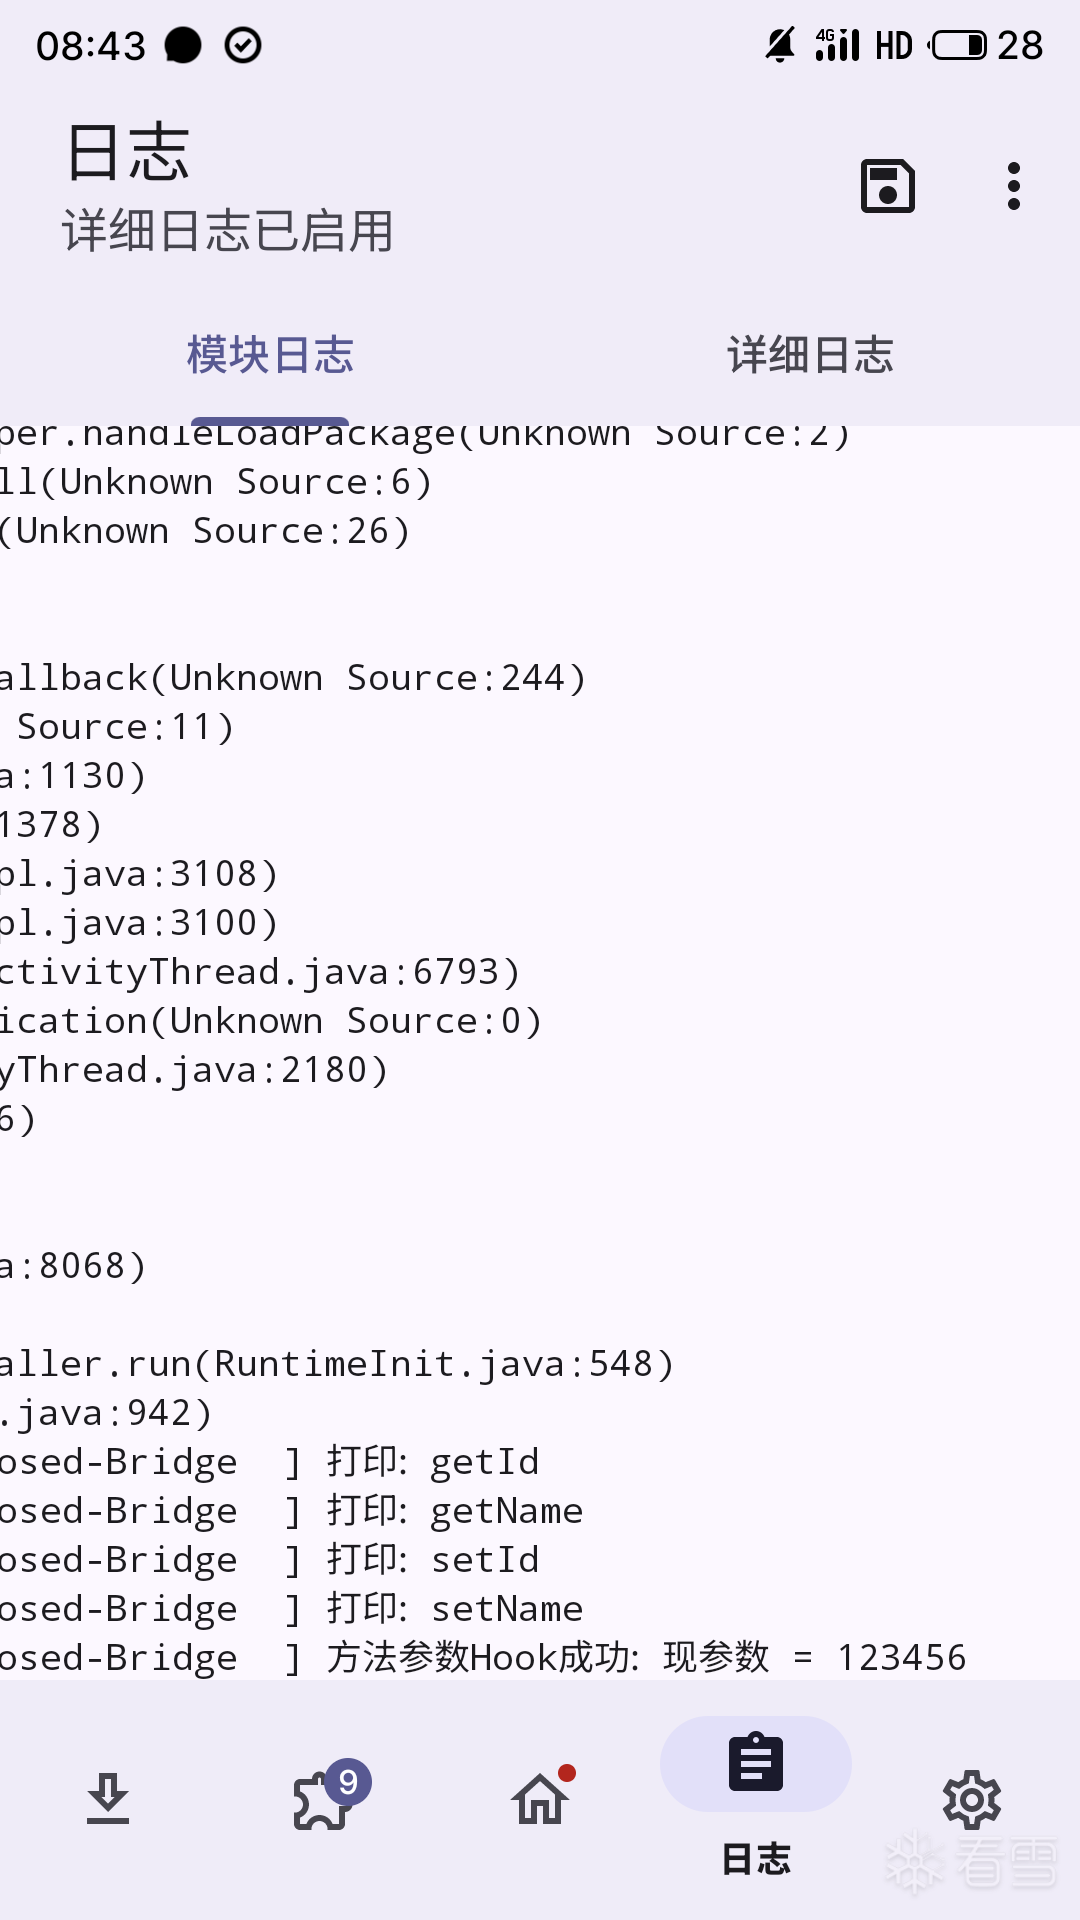Tap the log line "打印: setName"

(455, 1609)
